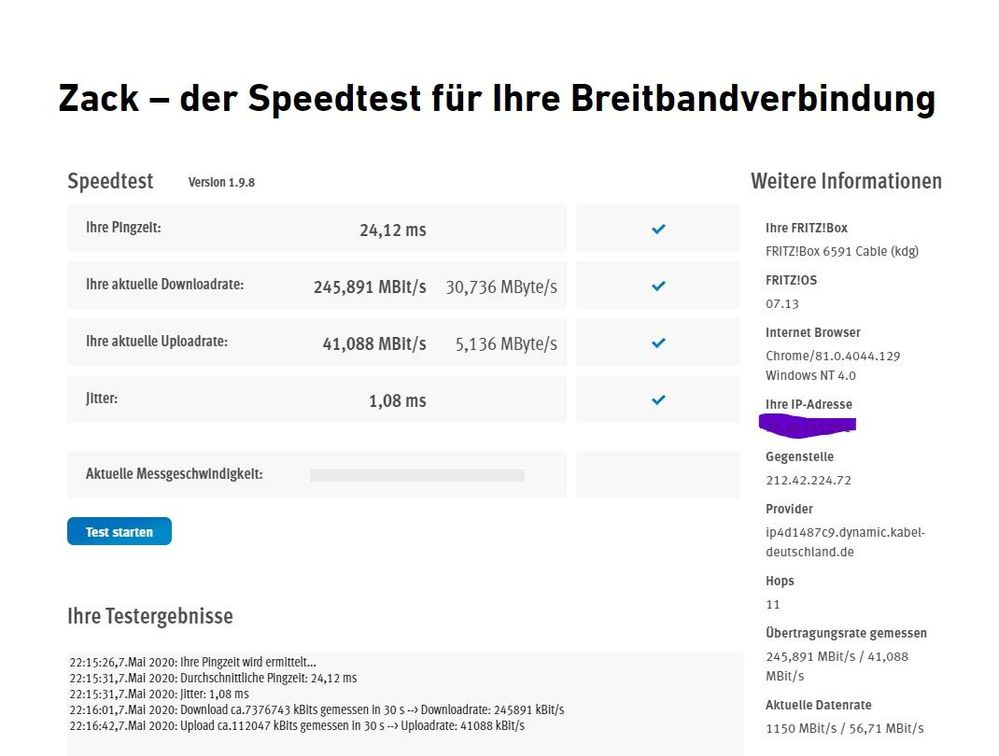The width and height of the screenshot is (999, 756).
Task: Click the checkmark next to Jitter
Action: point(657,399)
